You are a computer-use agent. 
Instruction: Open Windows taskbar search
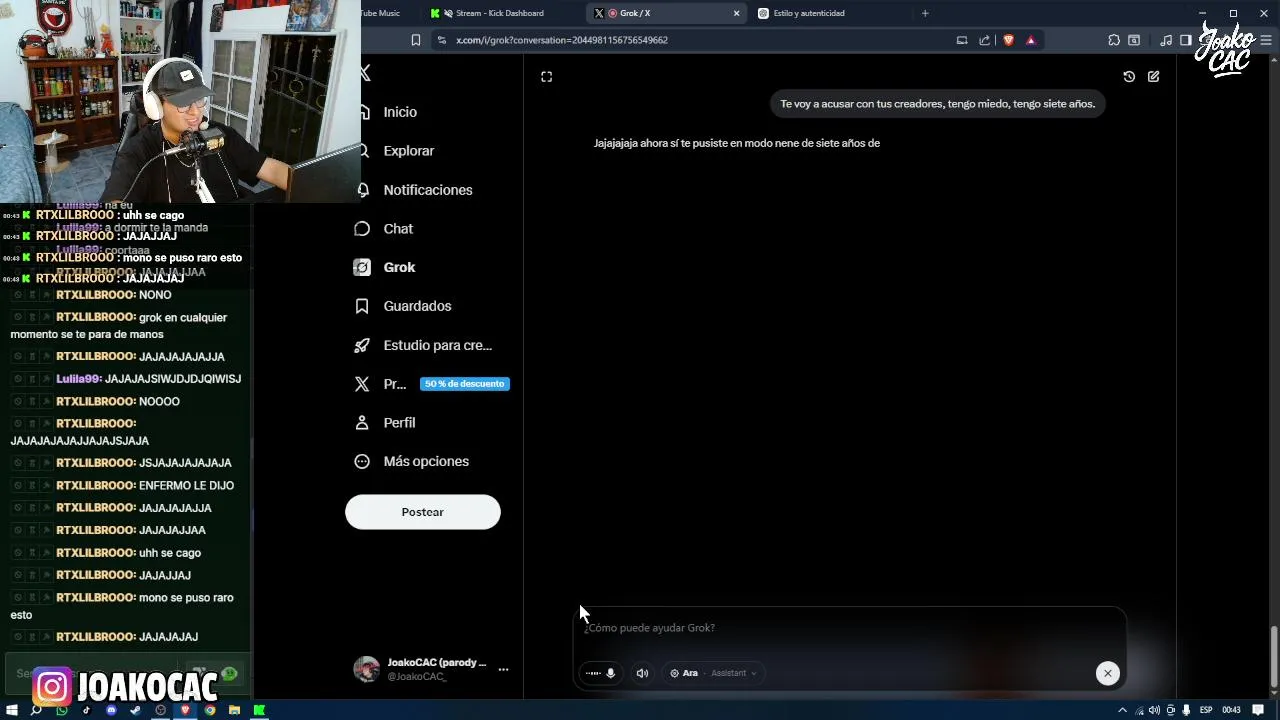pyautogui.click(x=37, y=710)
